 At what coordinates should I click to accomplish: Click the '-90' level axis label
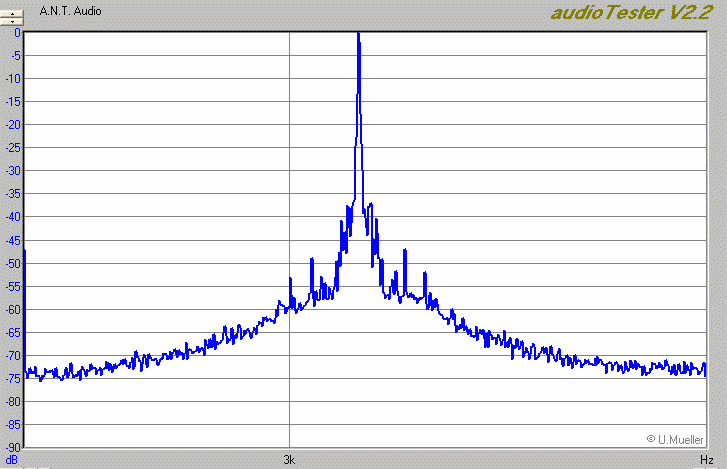(13, 448)
